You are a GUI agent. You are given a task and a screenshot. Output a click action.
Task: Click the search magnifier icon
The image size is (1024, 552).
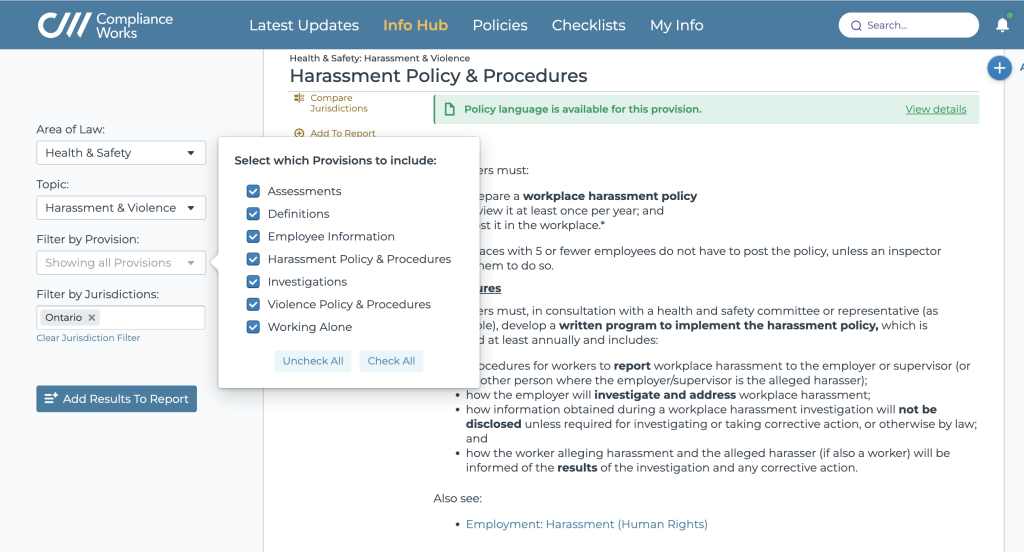(856, 25)
